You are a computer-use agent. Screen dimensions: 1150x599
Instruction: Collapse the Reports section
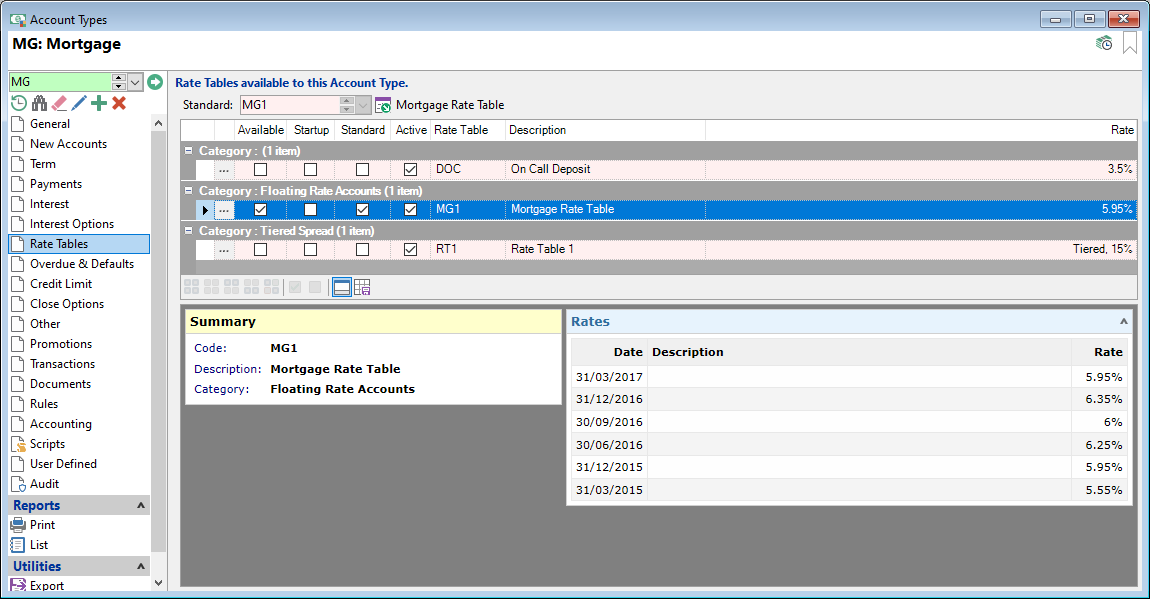coord(141,505)
